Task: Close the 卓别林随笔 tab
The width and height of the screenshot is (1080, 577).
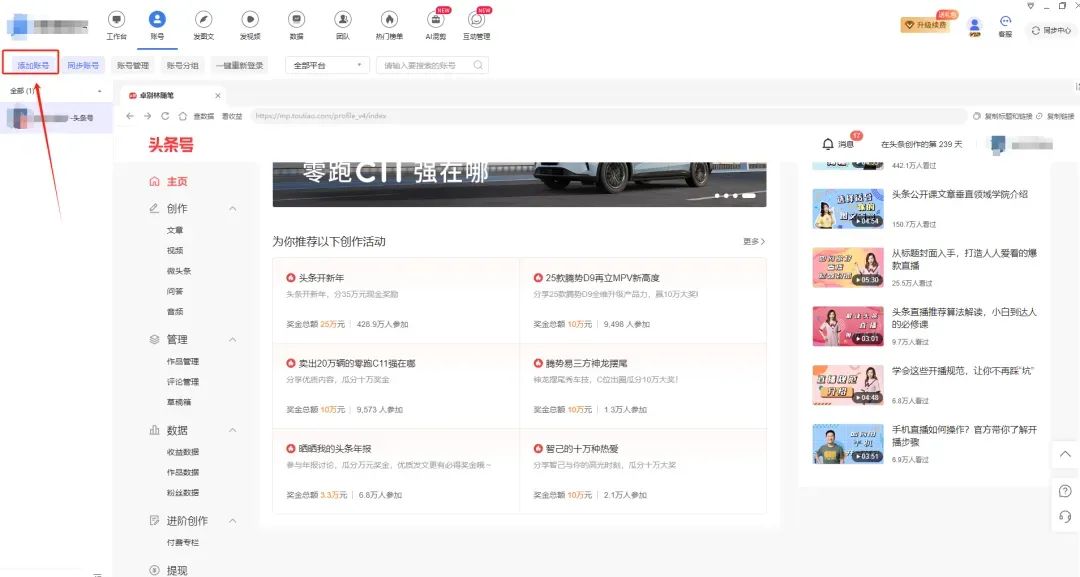Action: coord(218,96)
